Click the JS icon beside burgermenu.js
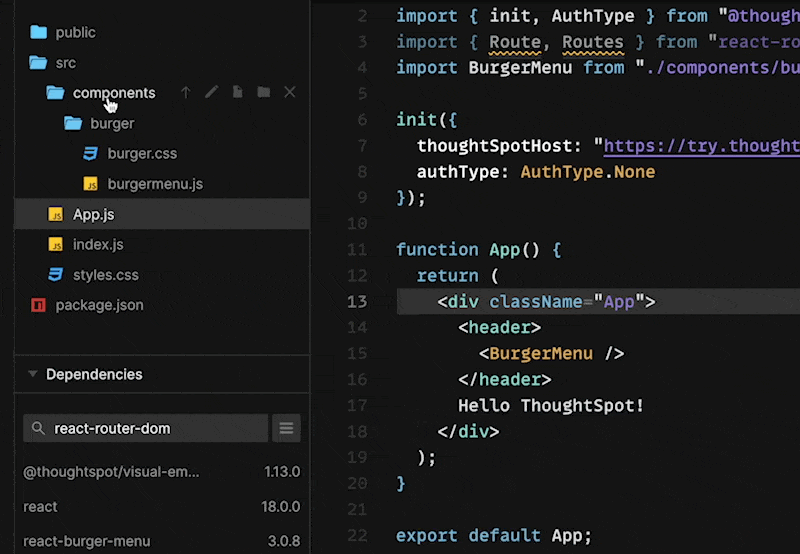The height and width of the screenshot is (554, 800). tap(91, 184)
